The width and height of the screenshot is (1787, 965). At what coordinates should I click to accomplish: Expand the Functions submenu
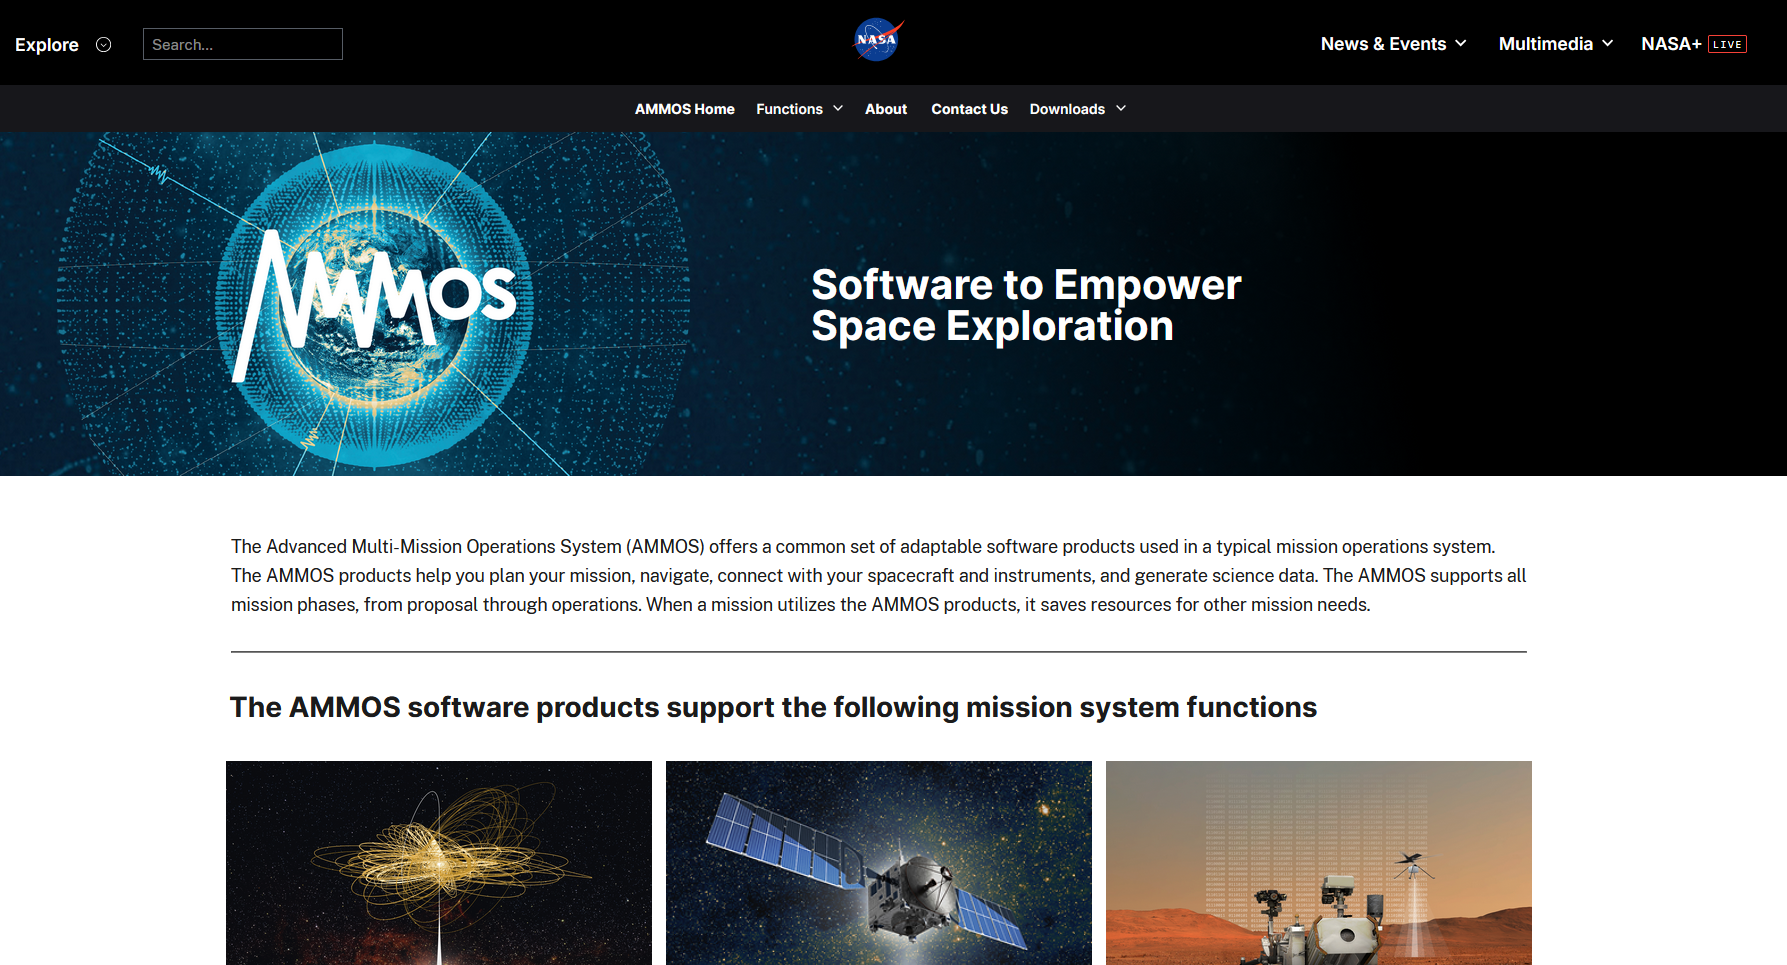tap(789, 109)
